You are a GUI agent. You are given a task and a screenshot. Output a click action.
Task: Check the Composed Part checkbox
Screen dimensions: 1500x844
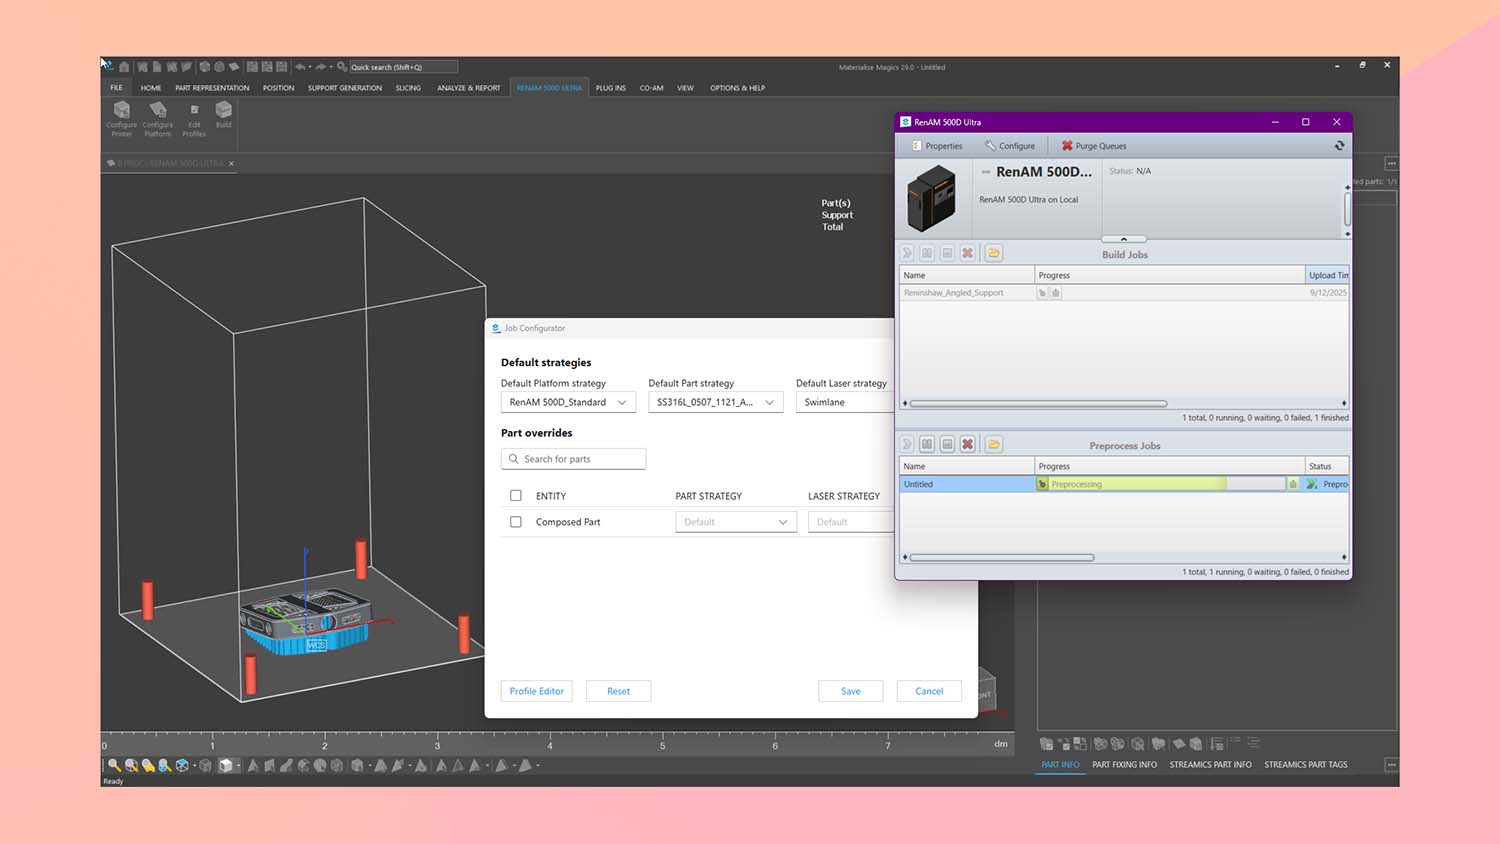click(516, 522)
